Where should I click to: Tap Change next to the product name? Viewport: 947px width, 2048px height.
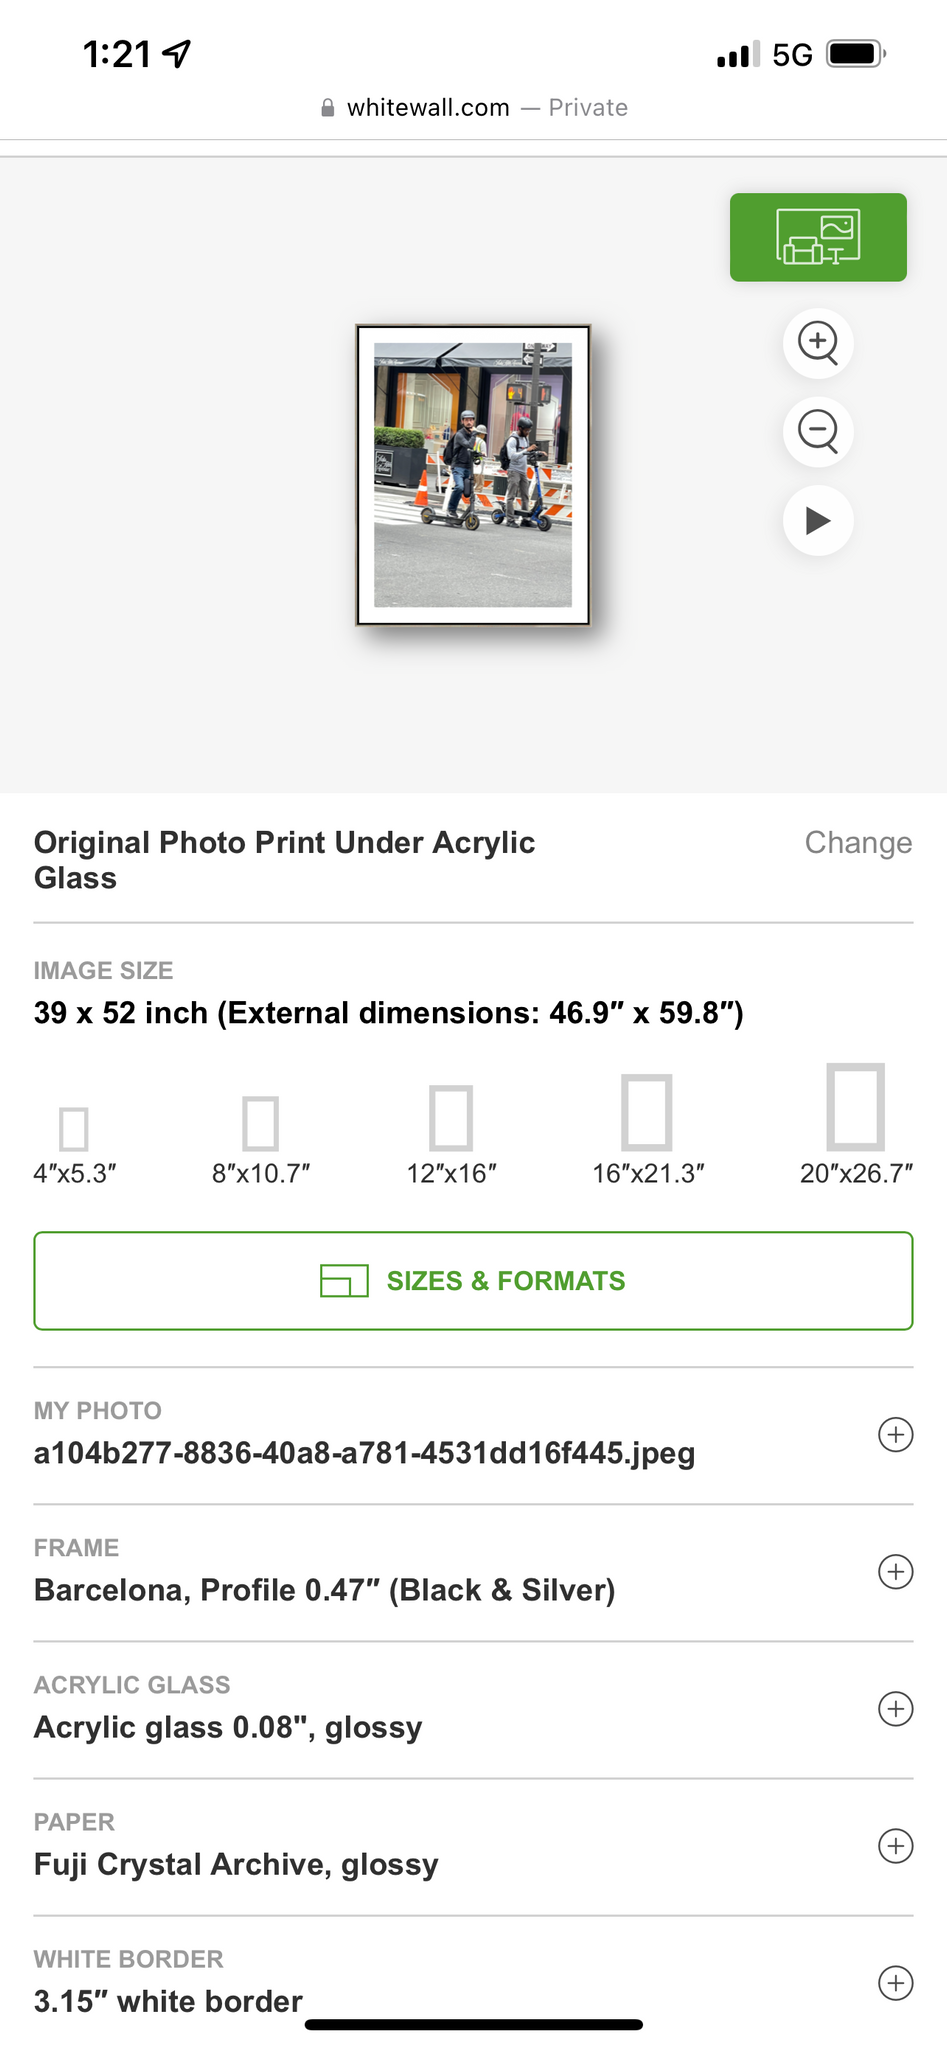[x=857, y=843]
